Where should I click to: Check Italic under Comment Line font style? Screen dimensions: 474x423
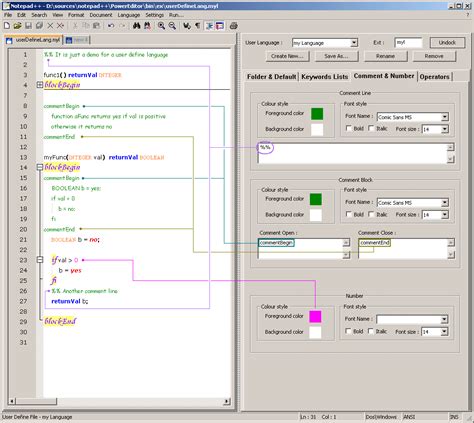coord(371,128)
